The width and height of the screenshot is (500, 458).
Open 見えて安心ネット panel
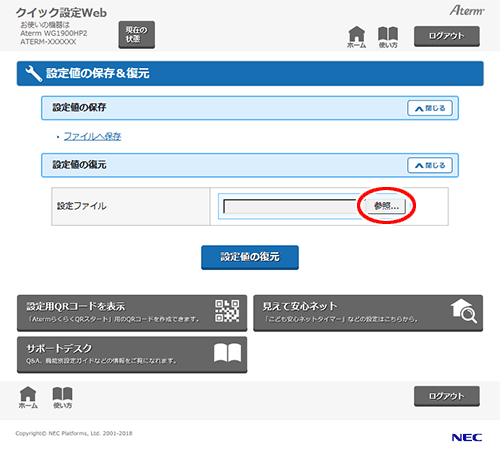pyautogui.click(x=368, y=313)
